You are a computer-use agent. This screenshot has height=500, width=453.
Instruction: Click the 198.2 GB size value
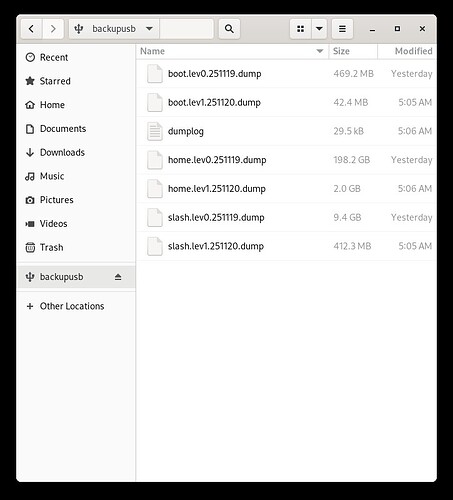click(x=352, y=160)
